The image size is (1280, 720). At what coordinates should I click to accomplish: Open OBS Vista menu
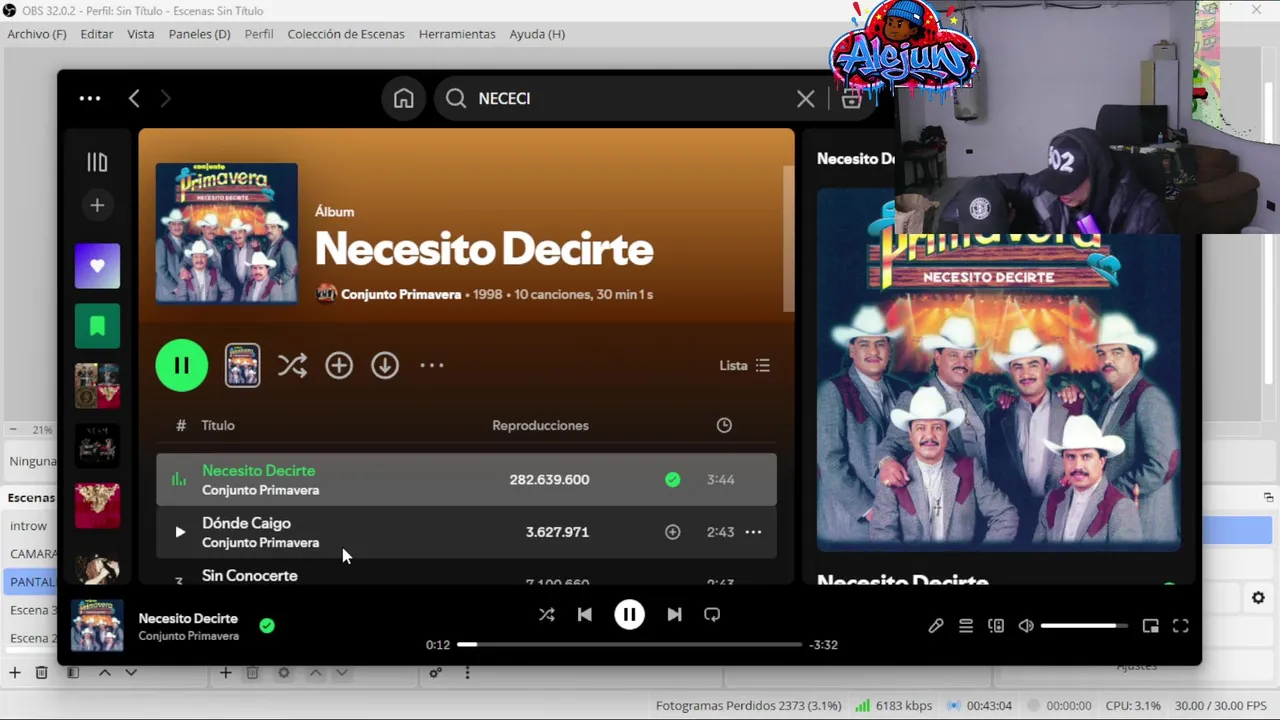141,34
